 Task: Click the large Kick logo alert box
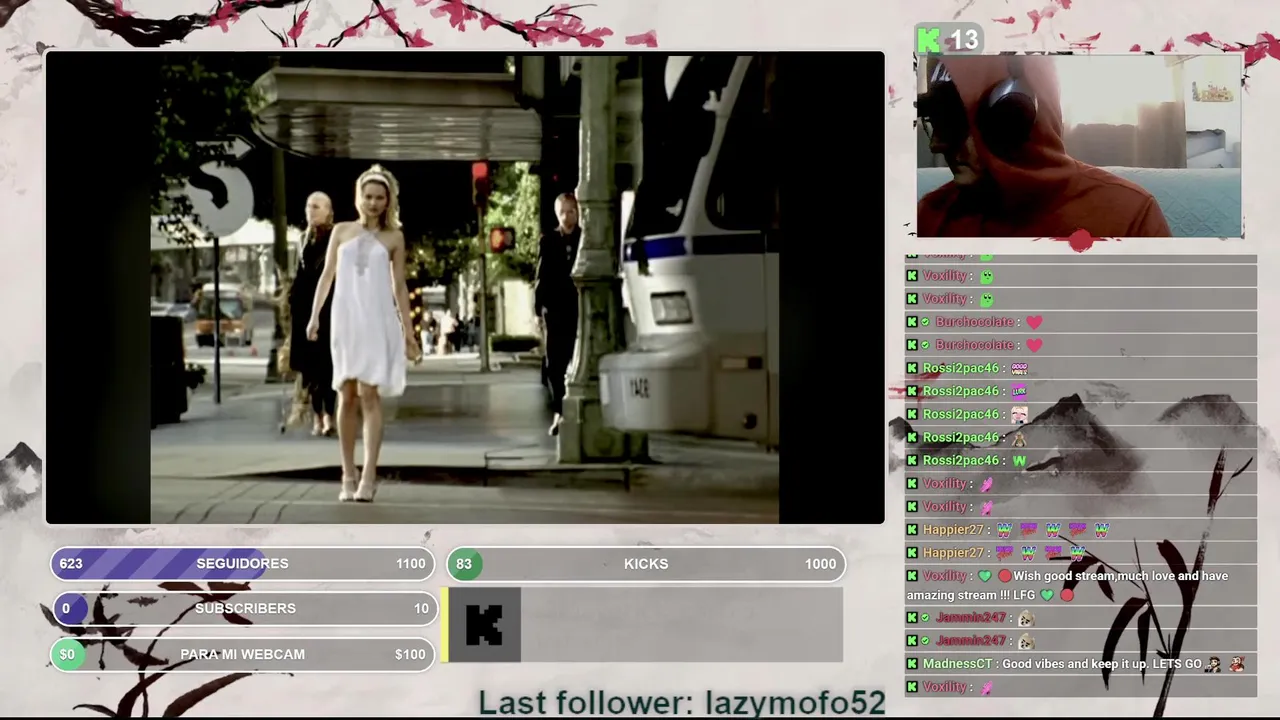click(x=484, y=625)
